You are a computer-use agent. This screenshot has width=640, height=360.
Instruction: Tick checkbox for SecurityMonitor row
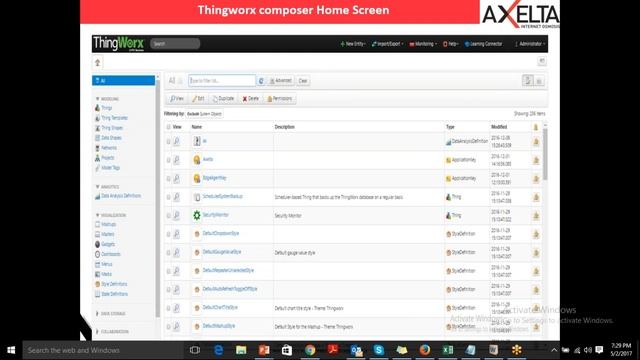pos(169,216)
